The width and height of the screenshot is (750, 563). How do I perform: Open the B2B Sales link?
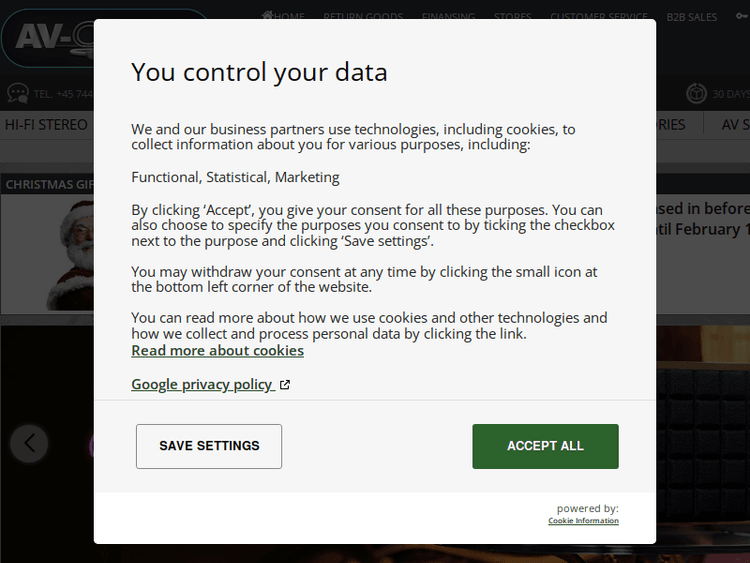[692, 17]
